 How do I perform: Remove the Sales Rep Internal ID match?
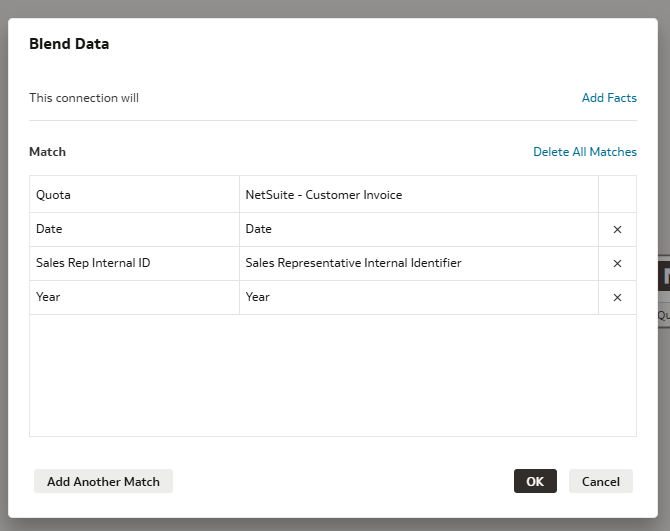coord(617,264)
